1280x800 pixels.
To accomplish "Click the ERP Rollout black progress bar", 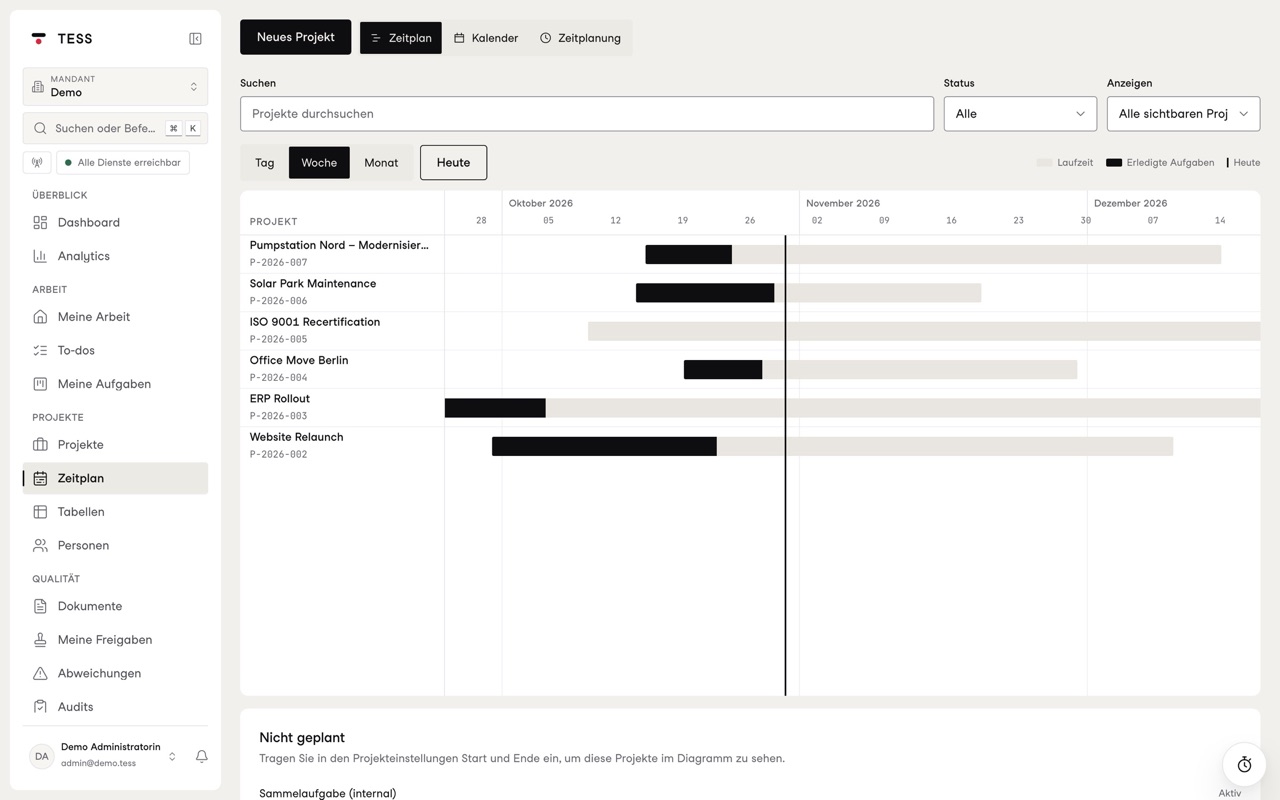I will (x=495, y=408).
